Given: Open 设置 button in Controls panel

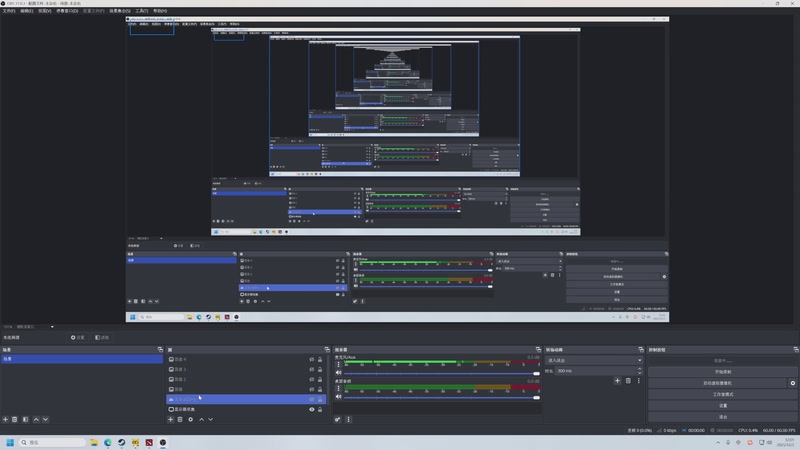Looking at the screenshot, I should [x=723, y=406].
